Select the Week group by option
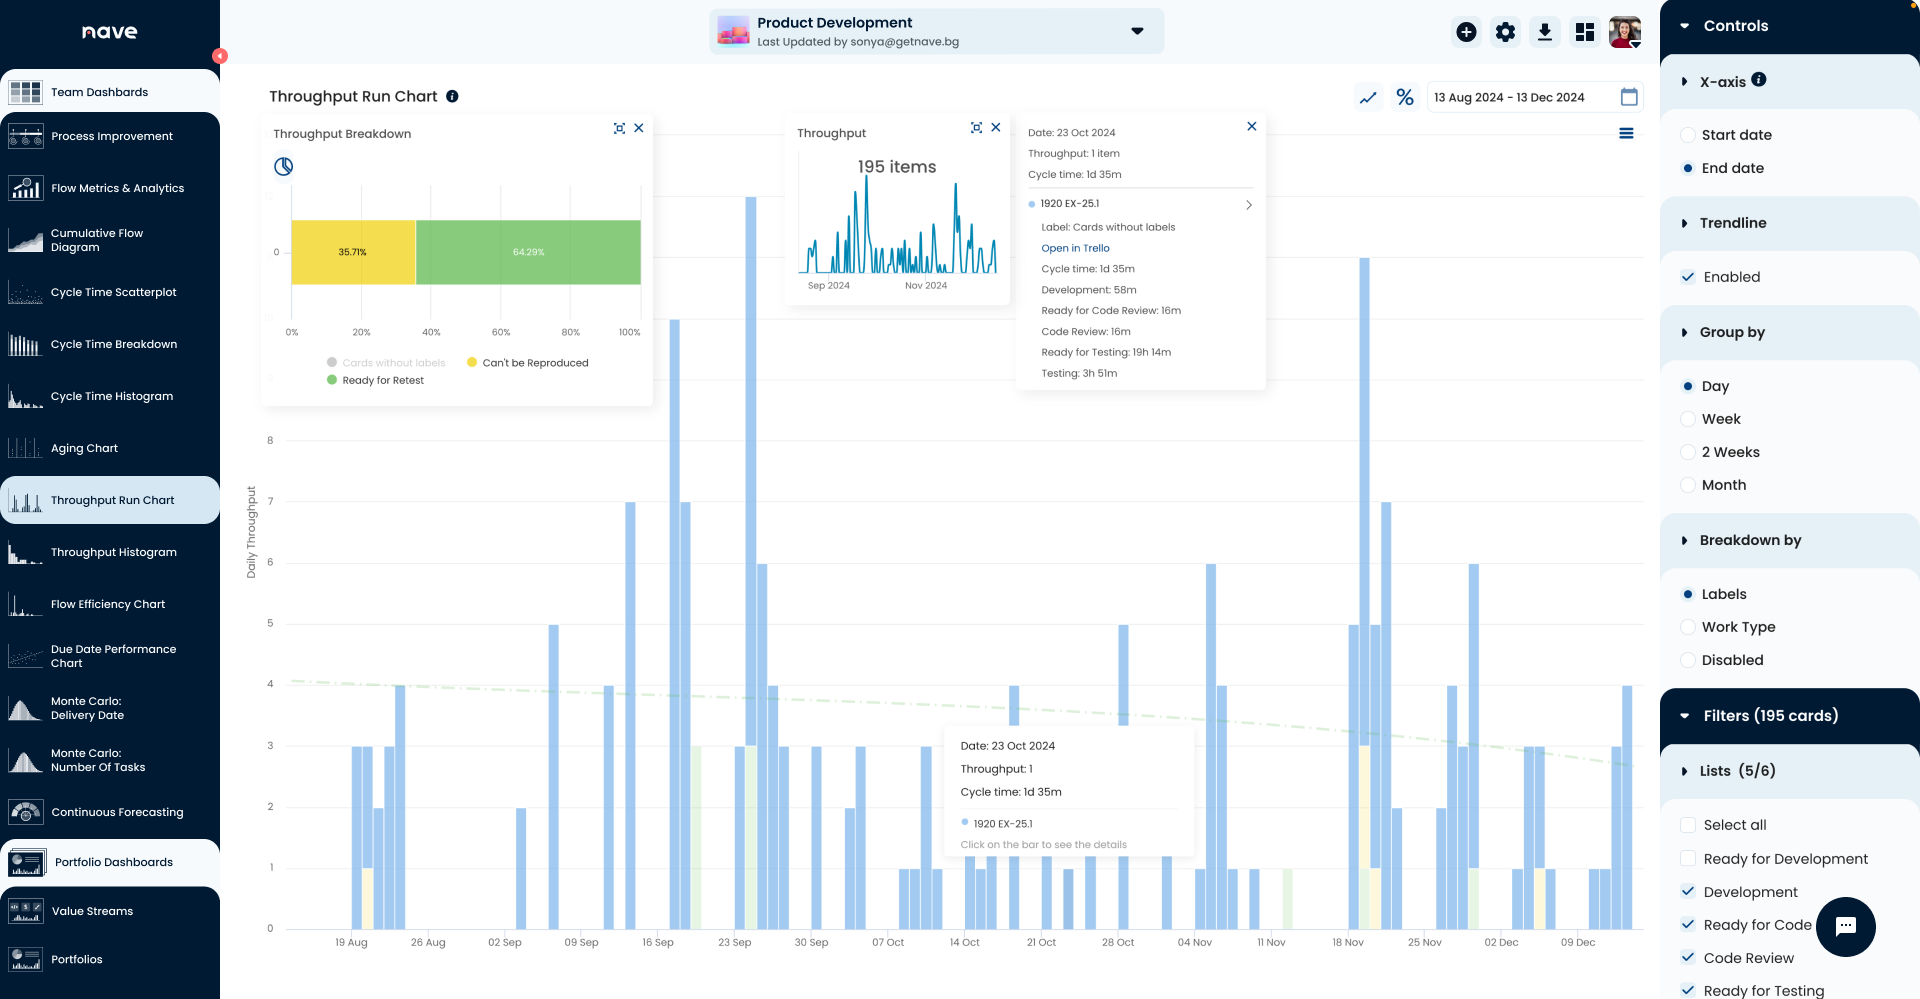This screenshot has height=999, width=1920. tap(1688, 419)
